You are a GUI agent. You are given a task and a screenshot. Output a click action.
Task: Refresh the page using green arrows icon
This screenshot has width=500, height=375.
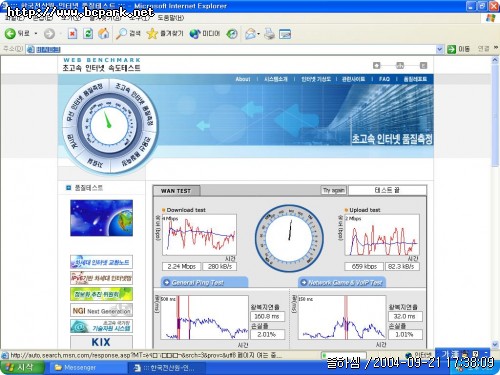click(x=88, y=34)
